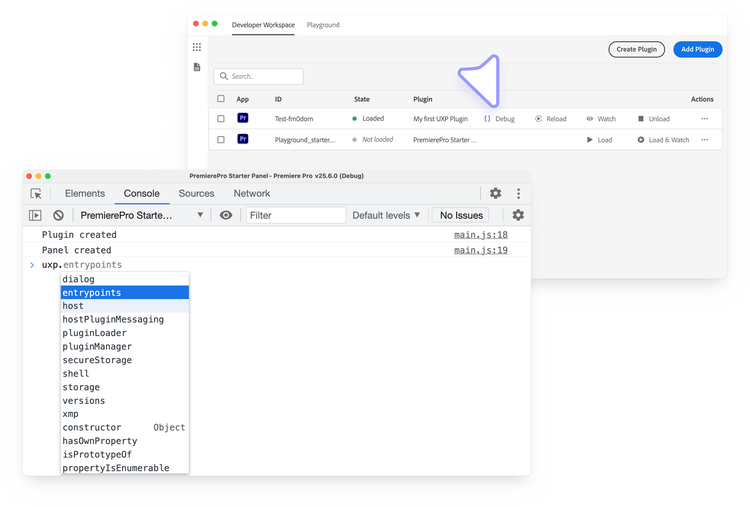Click the search magnifier icon in plugin list

[223, 76]
